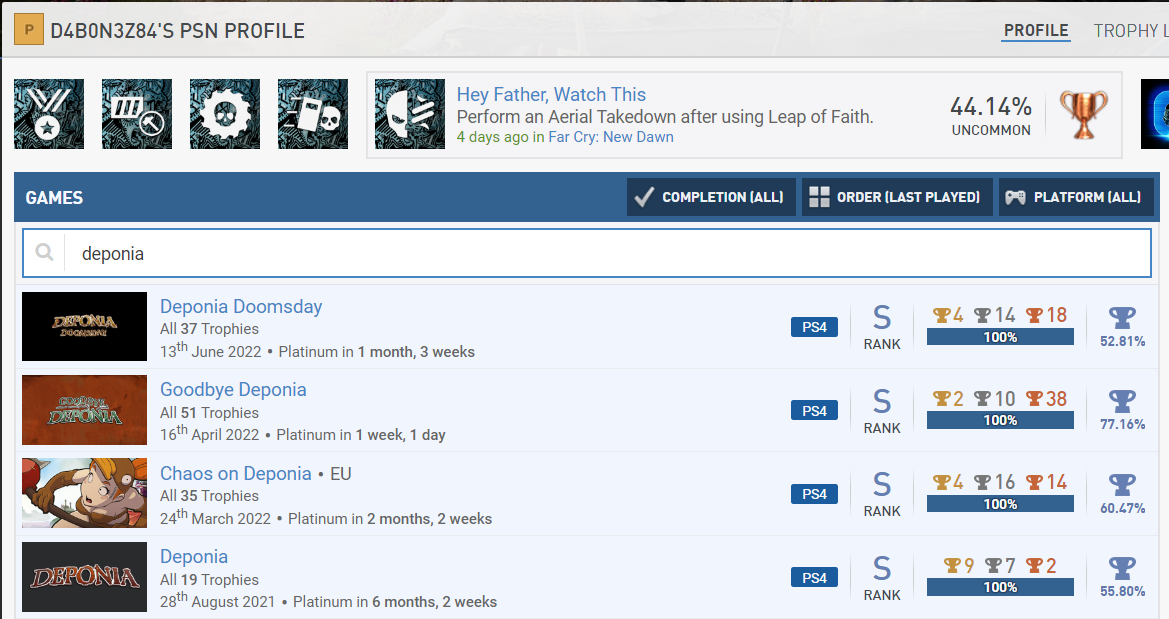The width and height of the screenshot is (1169, 619).
Task: Click the Order grid icon
Action: pos(819,197)
